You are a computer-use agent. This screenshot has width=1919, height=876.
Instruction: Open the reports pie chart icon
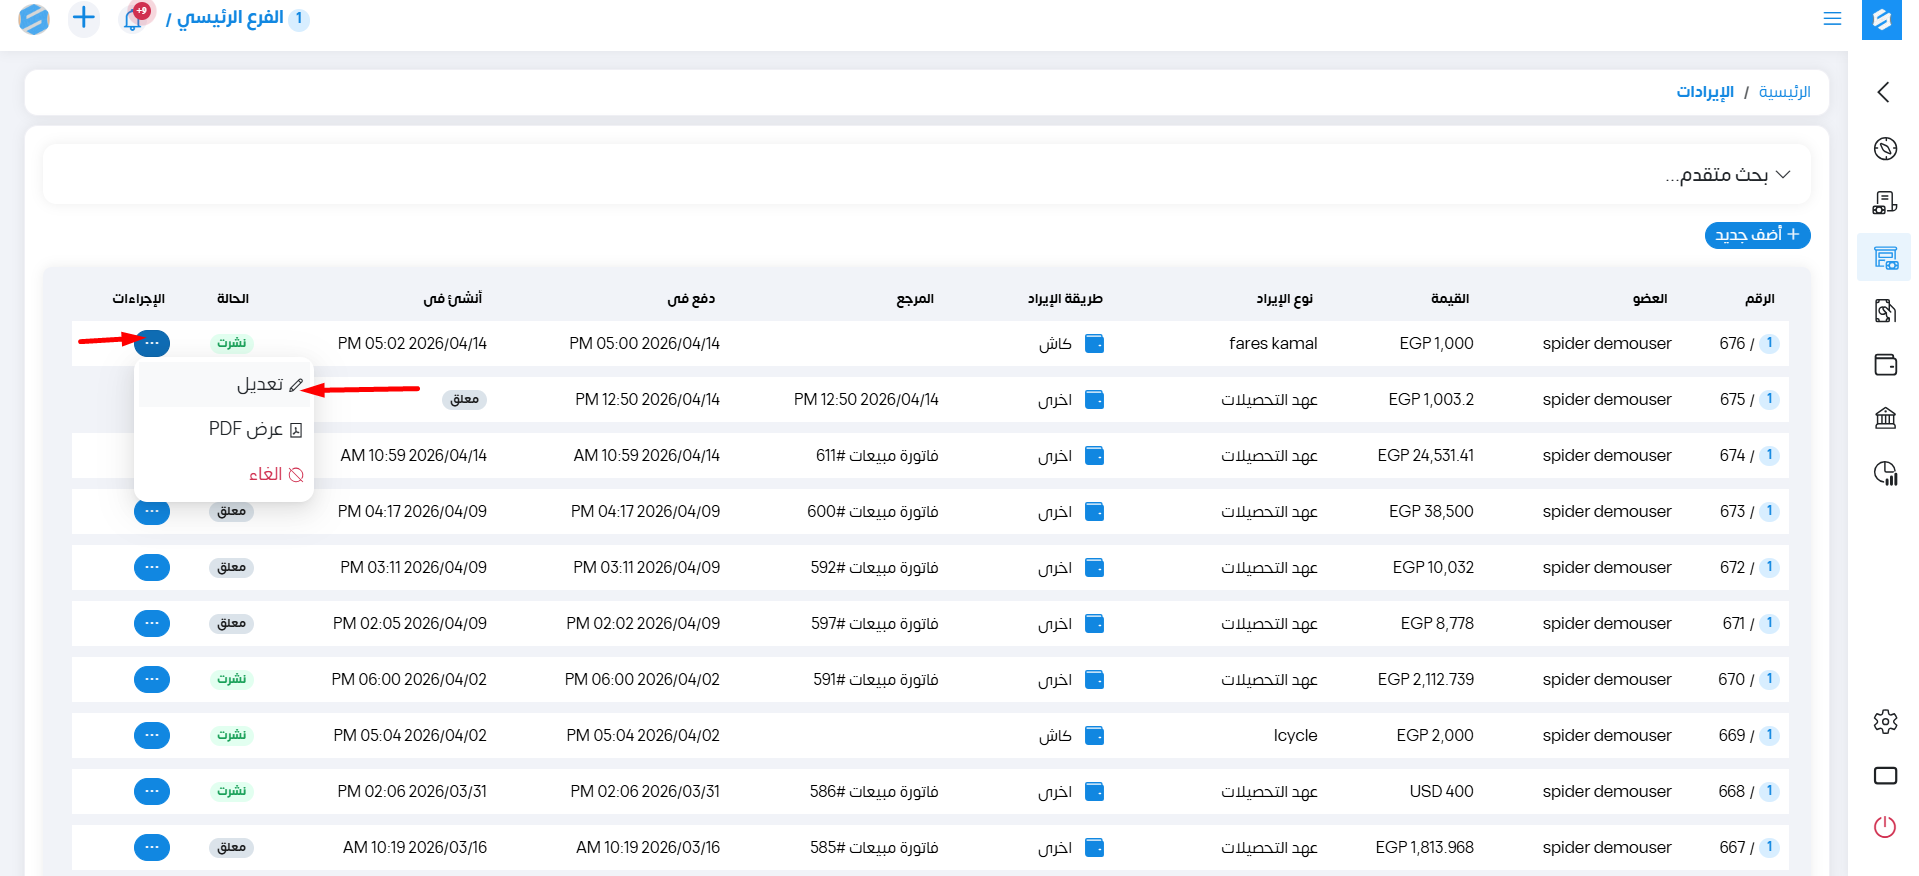pyautogui.click(x=1885, y=473)
